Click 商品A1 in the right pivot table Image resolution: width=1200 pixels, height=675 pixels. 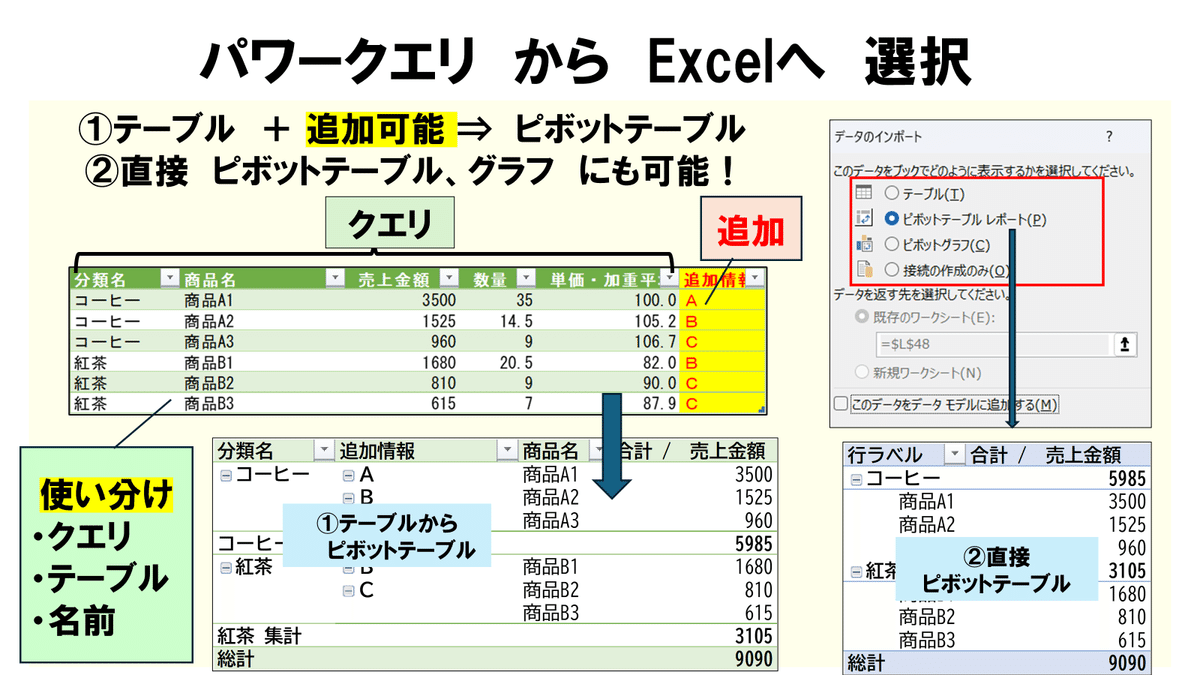coord(927,502)
